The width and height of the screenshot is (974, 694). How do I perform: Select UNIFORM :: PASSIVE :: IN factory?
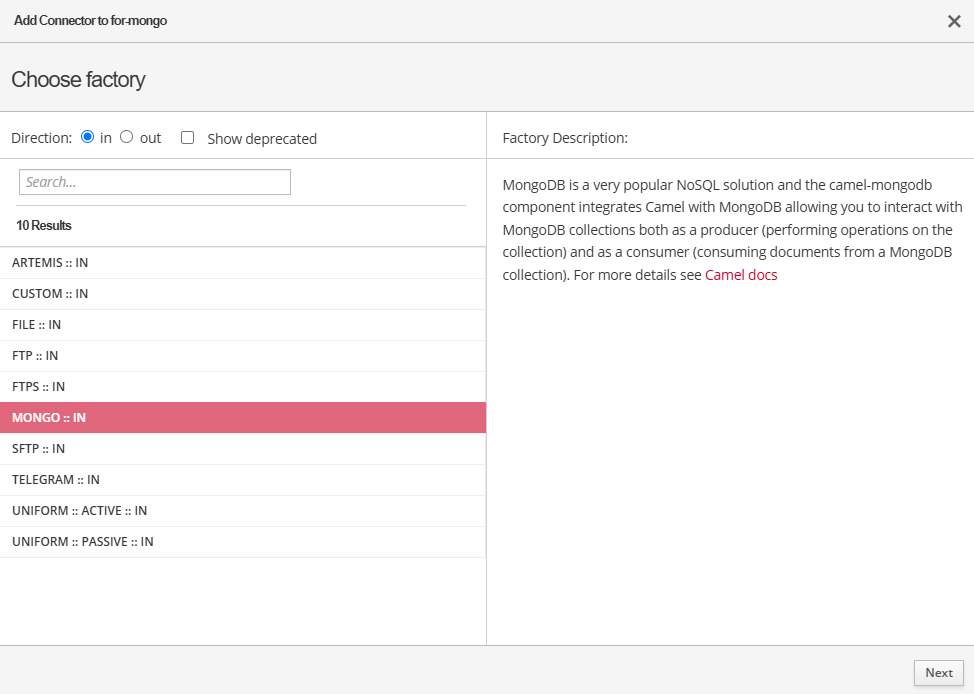[83, 542]
